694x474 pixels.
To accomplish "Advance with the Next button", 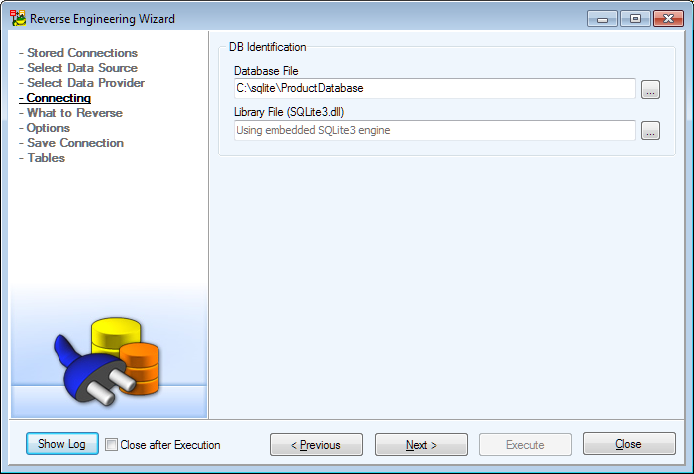I will (x=421, y=444).
